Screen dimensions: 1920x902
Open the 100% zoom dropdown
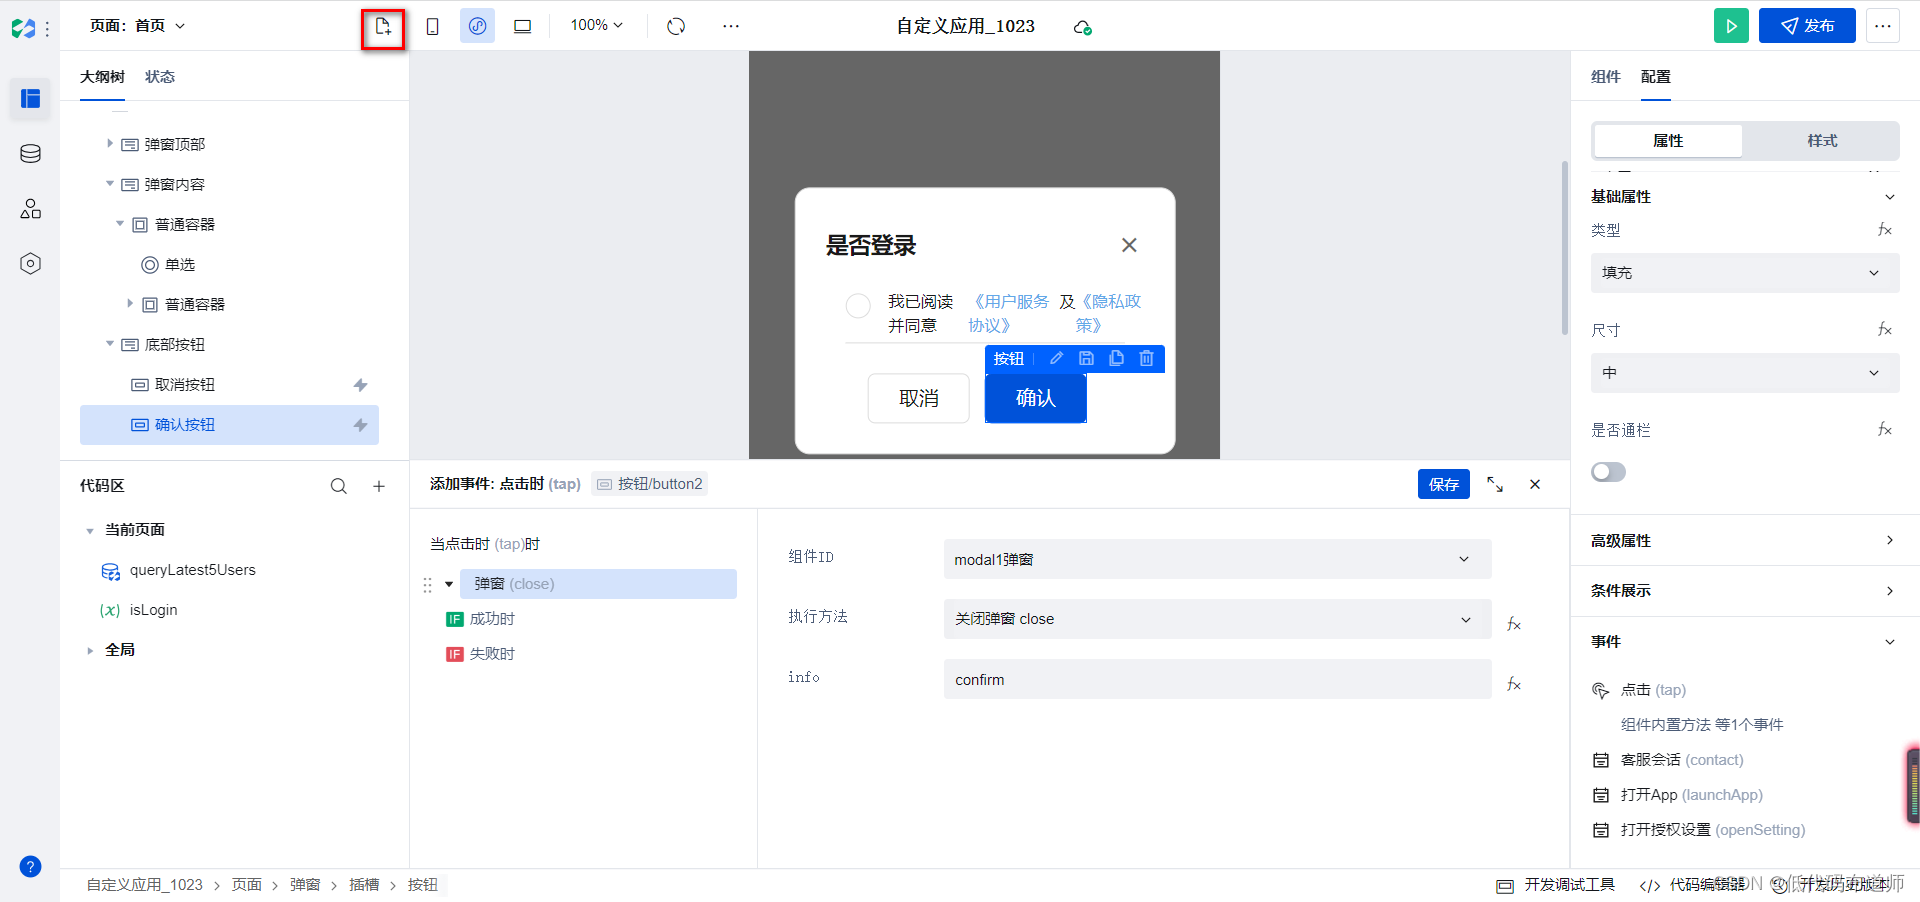(x=597, y=25)
